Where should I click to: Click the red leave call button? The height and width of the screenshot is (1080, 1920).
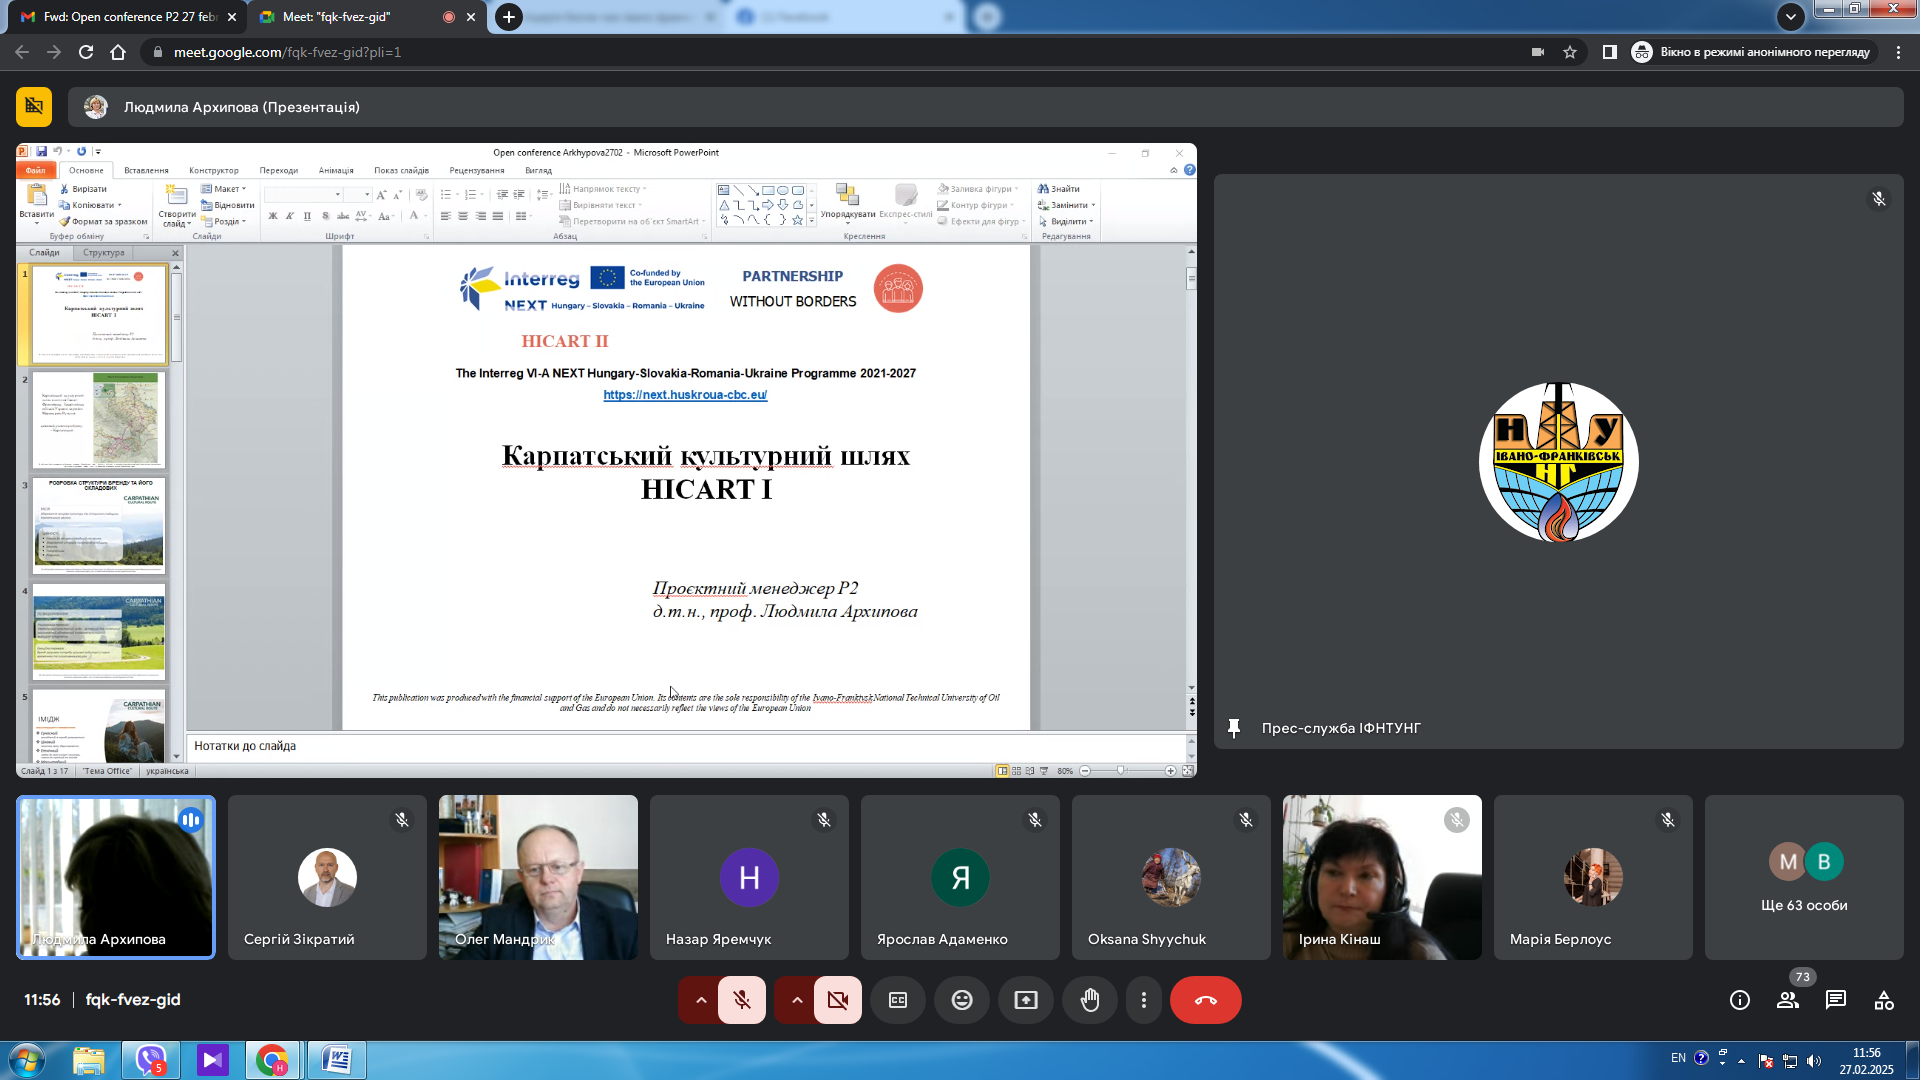point(1206,1000)
